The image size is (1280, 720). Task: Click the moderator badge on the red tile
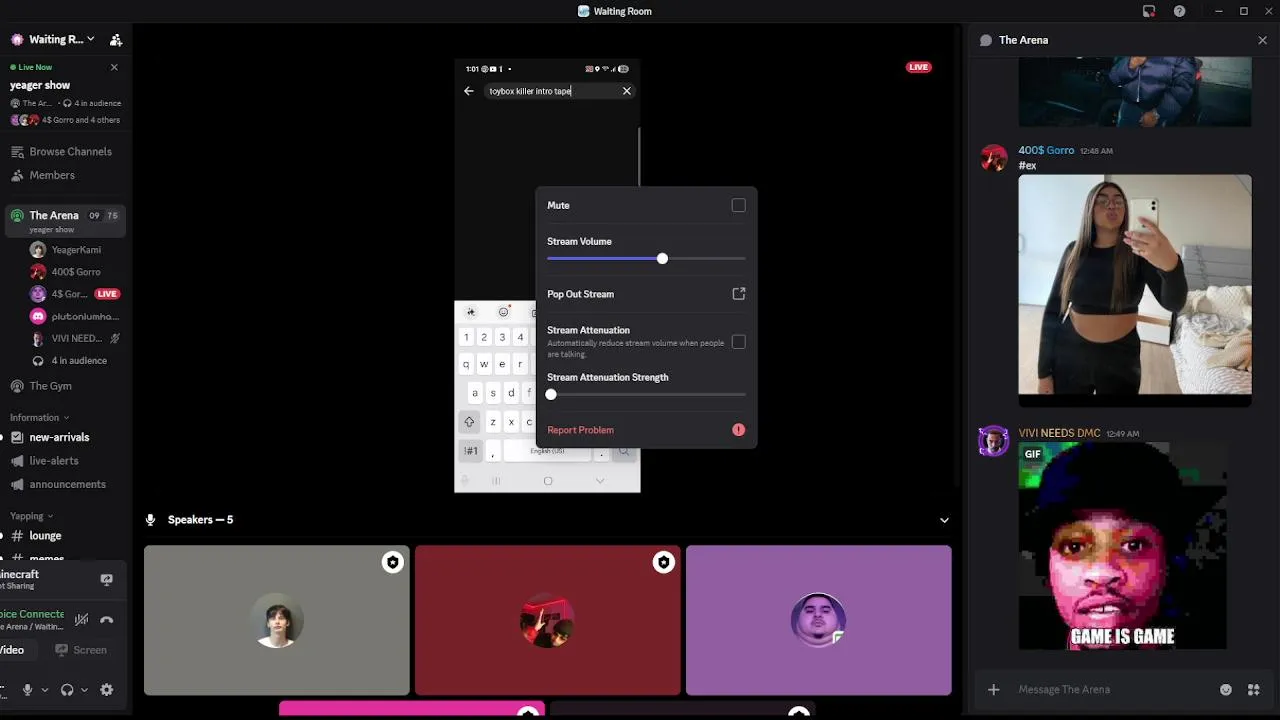coord(663,563)
